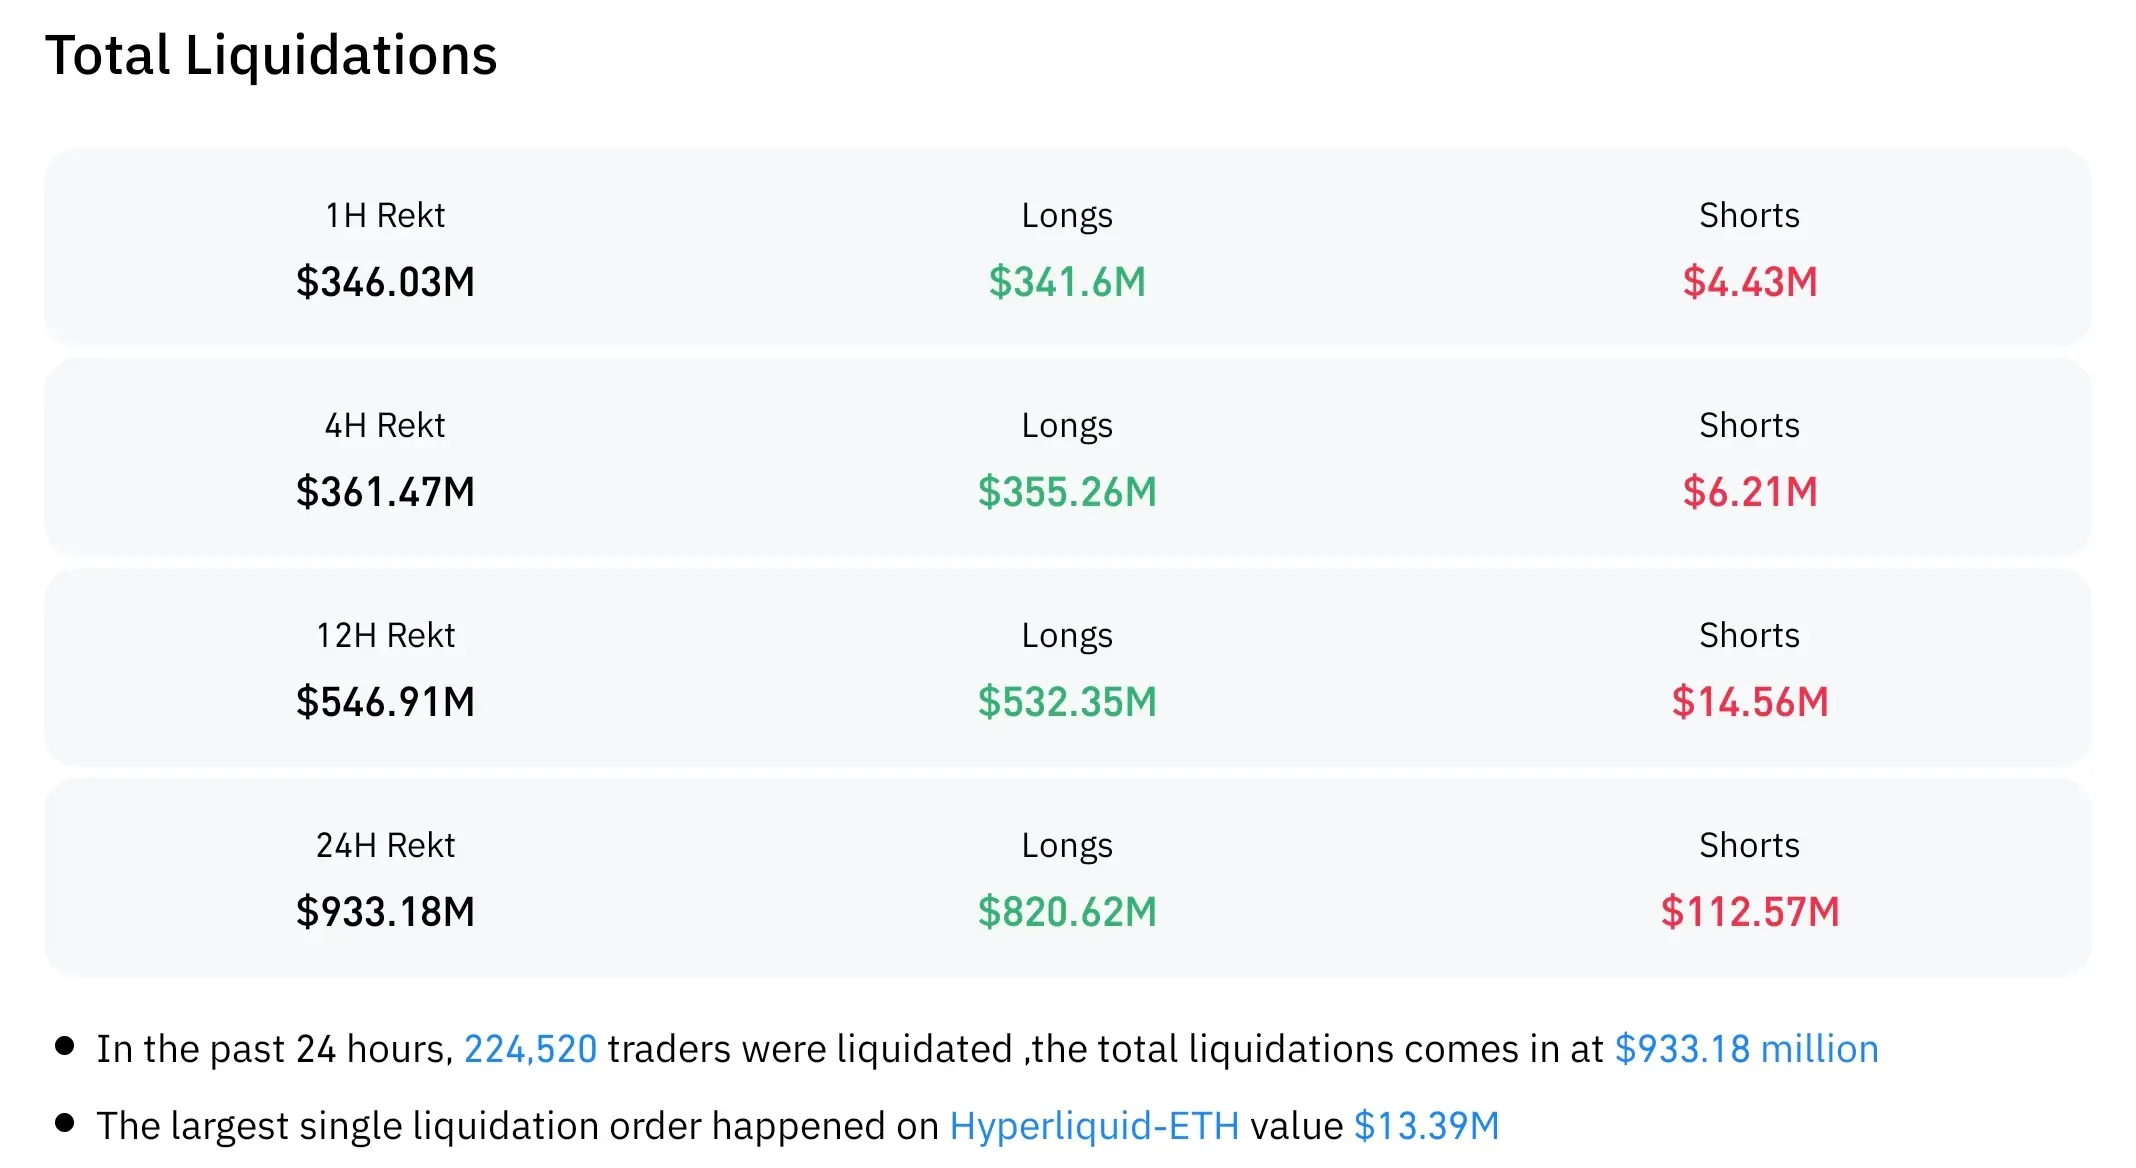Select the 1H Rekt total of $346.03M
Image resolution: width=2136 pixels, height=1168 pixels.
tap(385, 282)
